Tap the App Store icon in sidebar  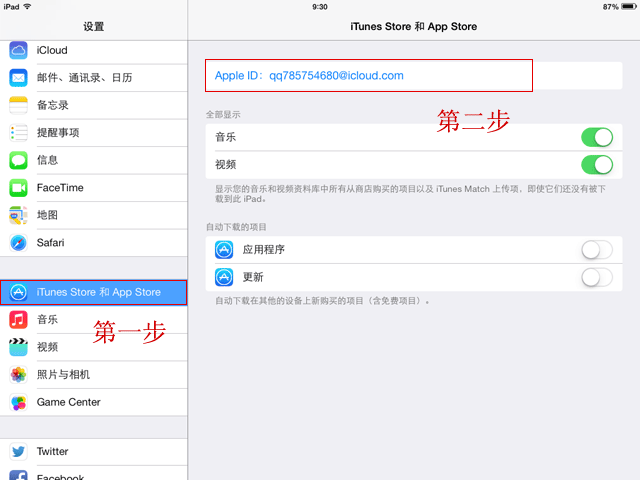click(18, 292)
